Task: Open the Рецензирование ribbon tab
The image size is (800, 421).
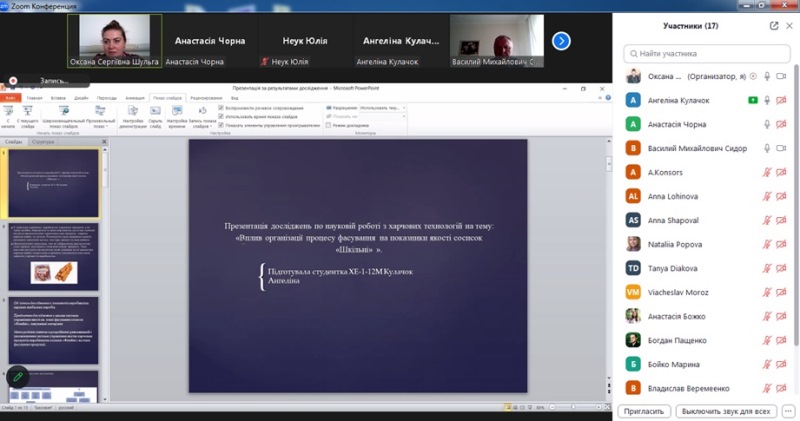Action: point(206,98)
